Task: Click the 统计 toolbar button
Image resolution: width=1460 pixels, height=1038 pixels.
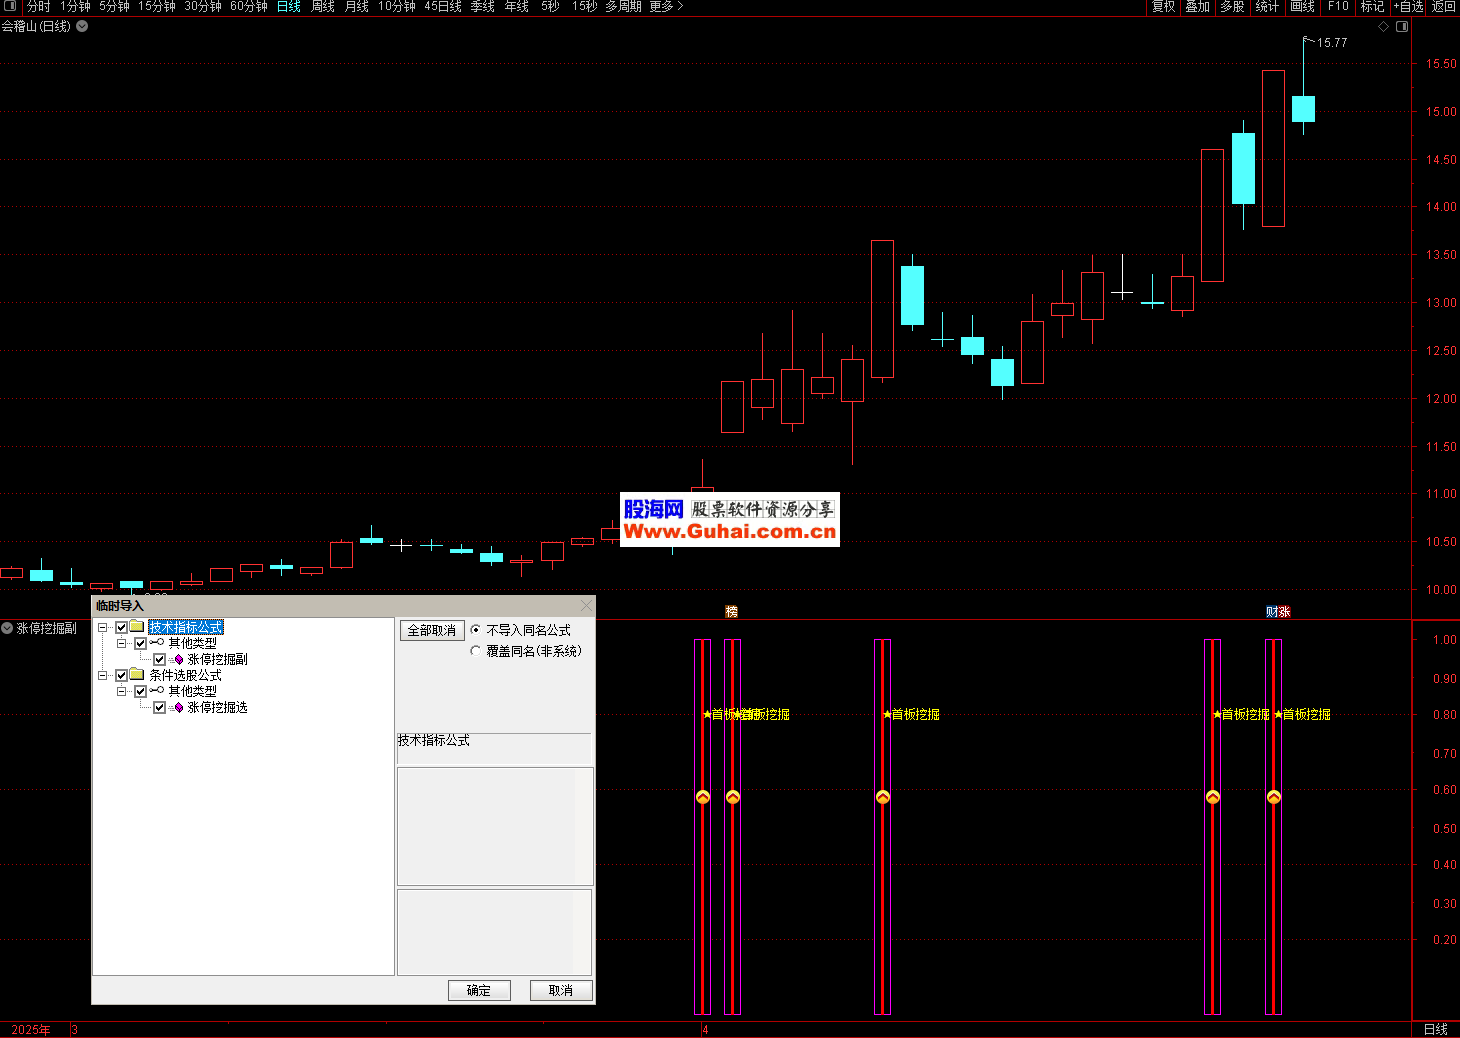Action: point(1268,6)
